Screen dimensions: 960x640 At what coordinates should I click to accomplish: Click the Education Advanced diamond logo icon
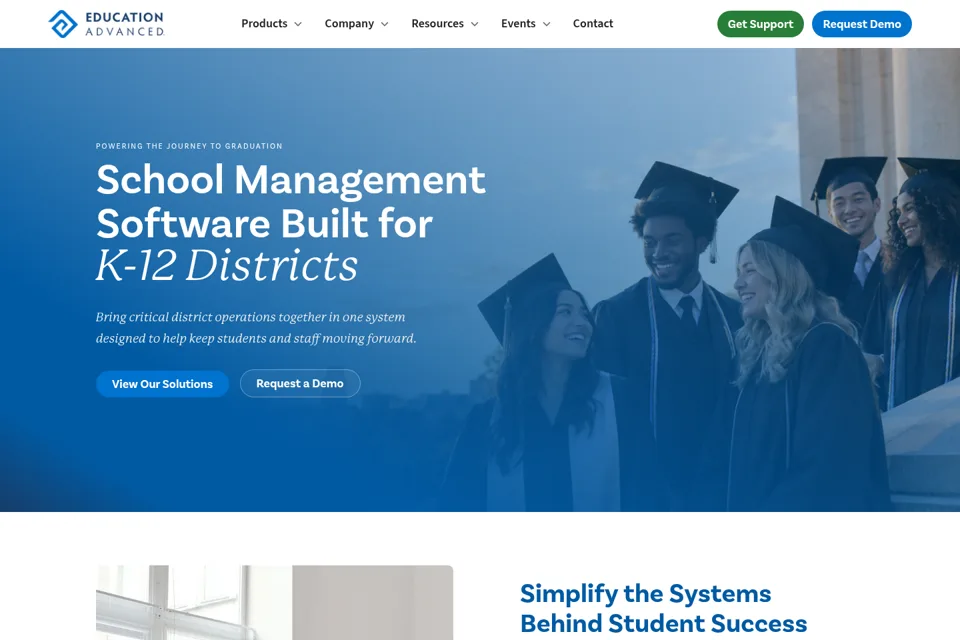coord(62,24)
